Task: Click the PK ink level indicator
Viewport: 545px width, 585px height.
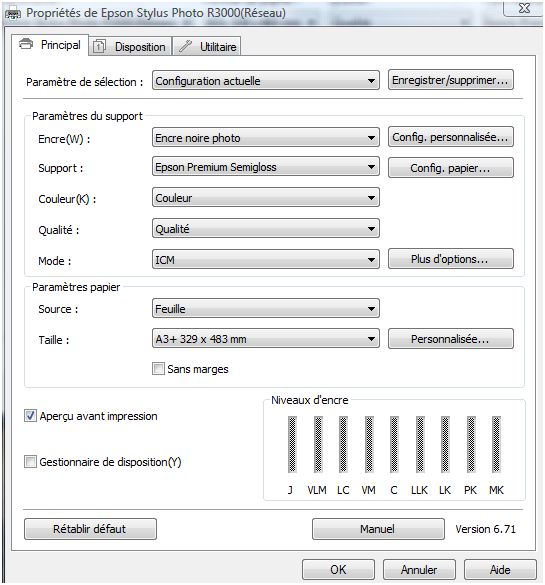Action: point(471,444)
